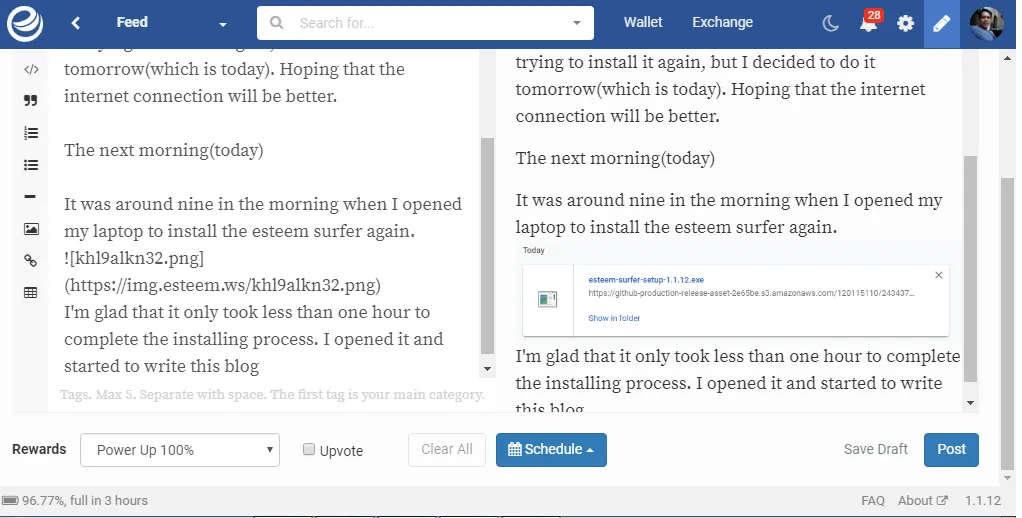Open the Wallet page
The width and height of the screenshot is (1022, 518).
[x=643, y=22]
